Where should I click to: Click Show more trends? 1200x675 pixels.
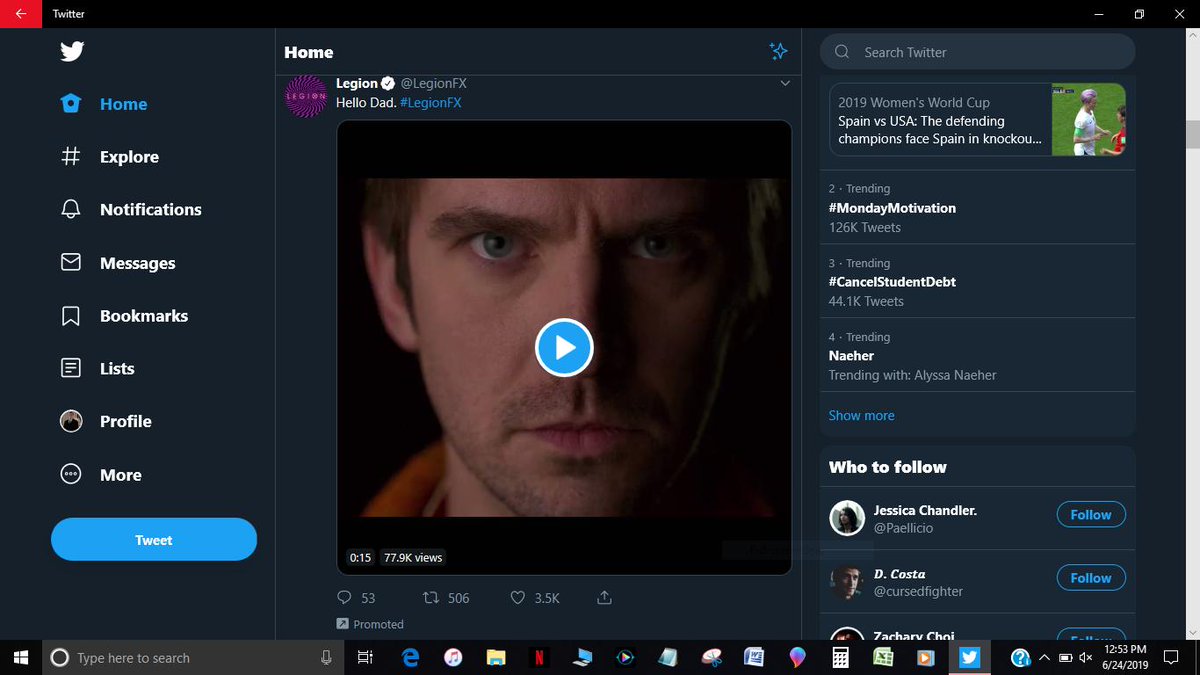pos(861,415)
